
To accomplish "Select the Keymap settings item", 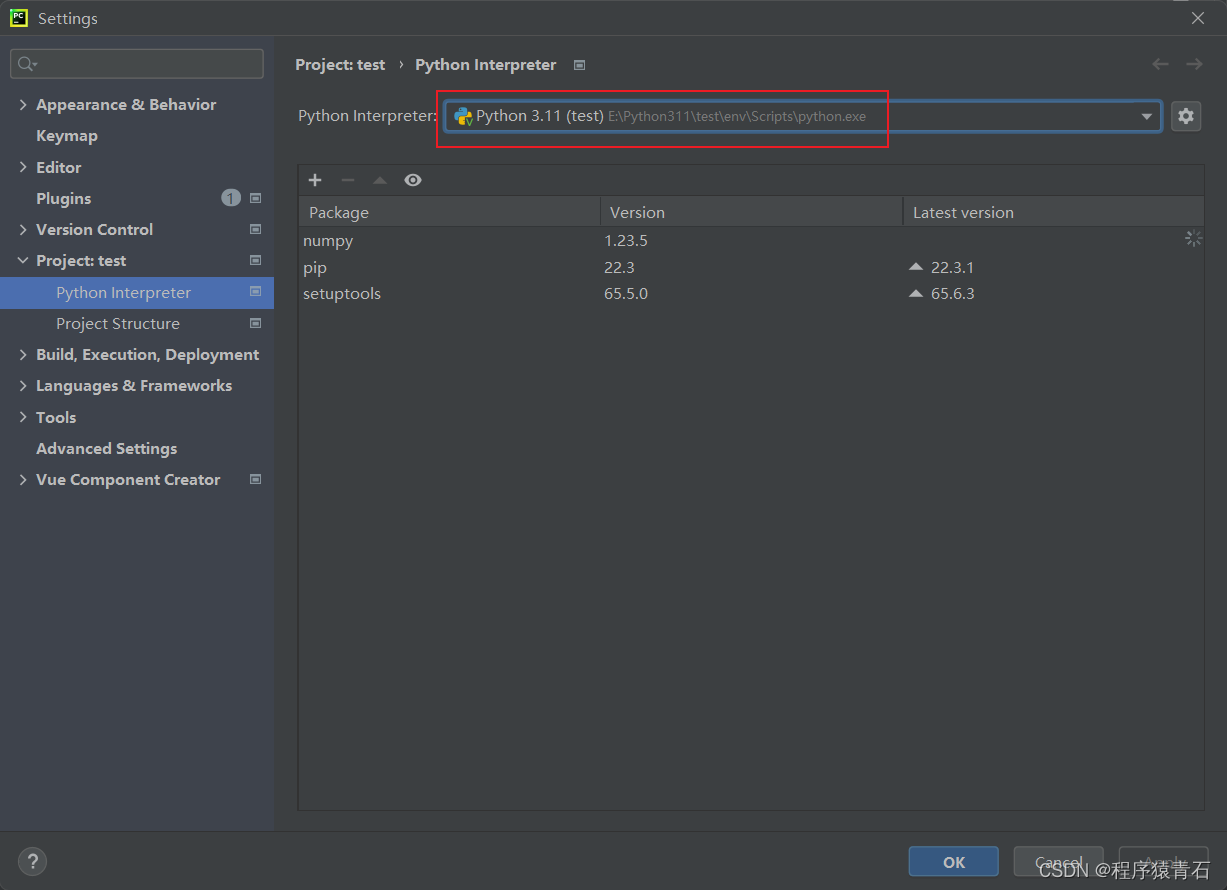I will pos(67,136).
